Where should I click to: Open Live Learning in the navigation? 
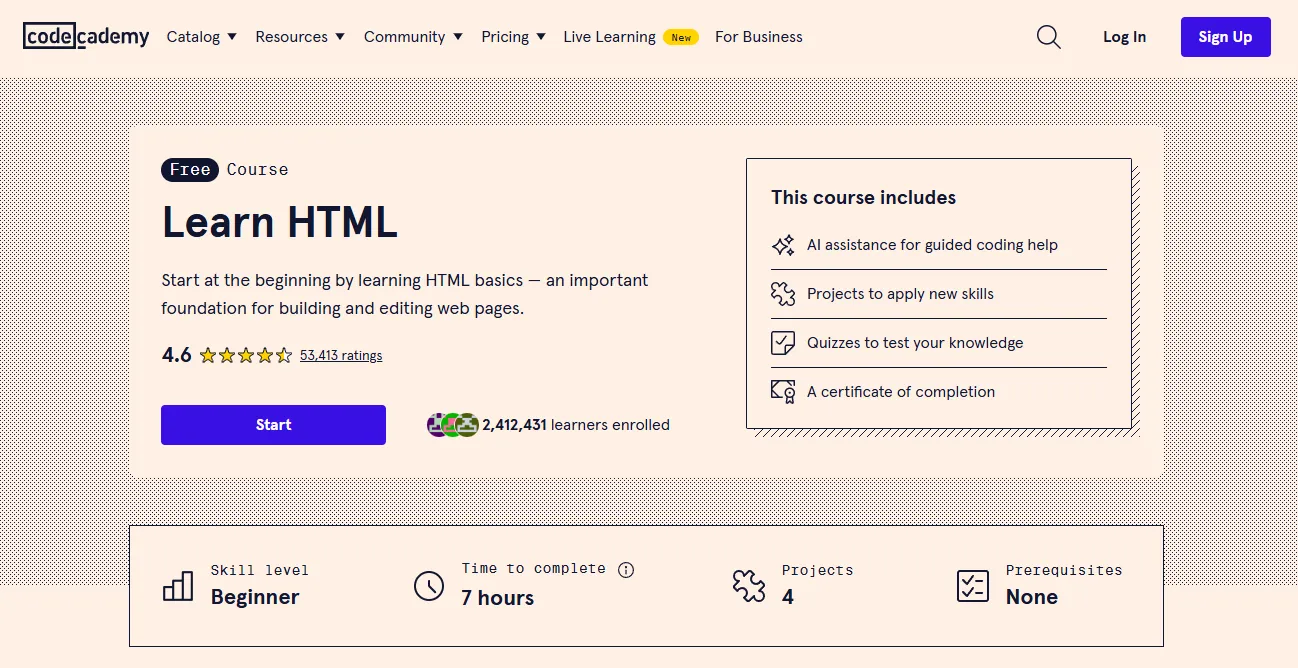[x=609, y=37]
